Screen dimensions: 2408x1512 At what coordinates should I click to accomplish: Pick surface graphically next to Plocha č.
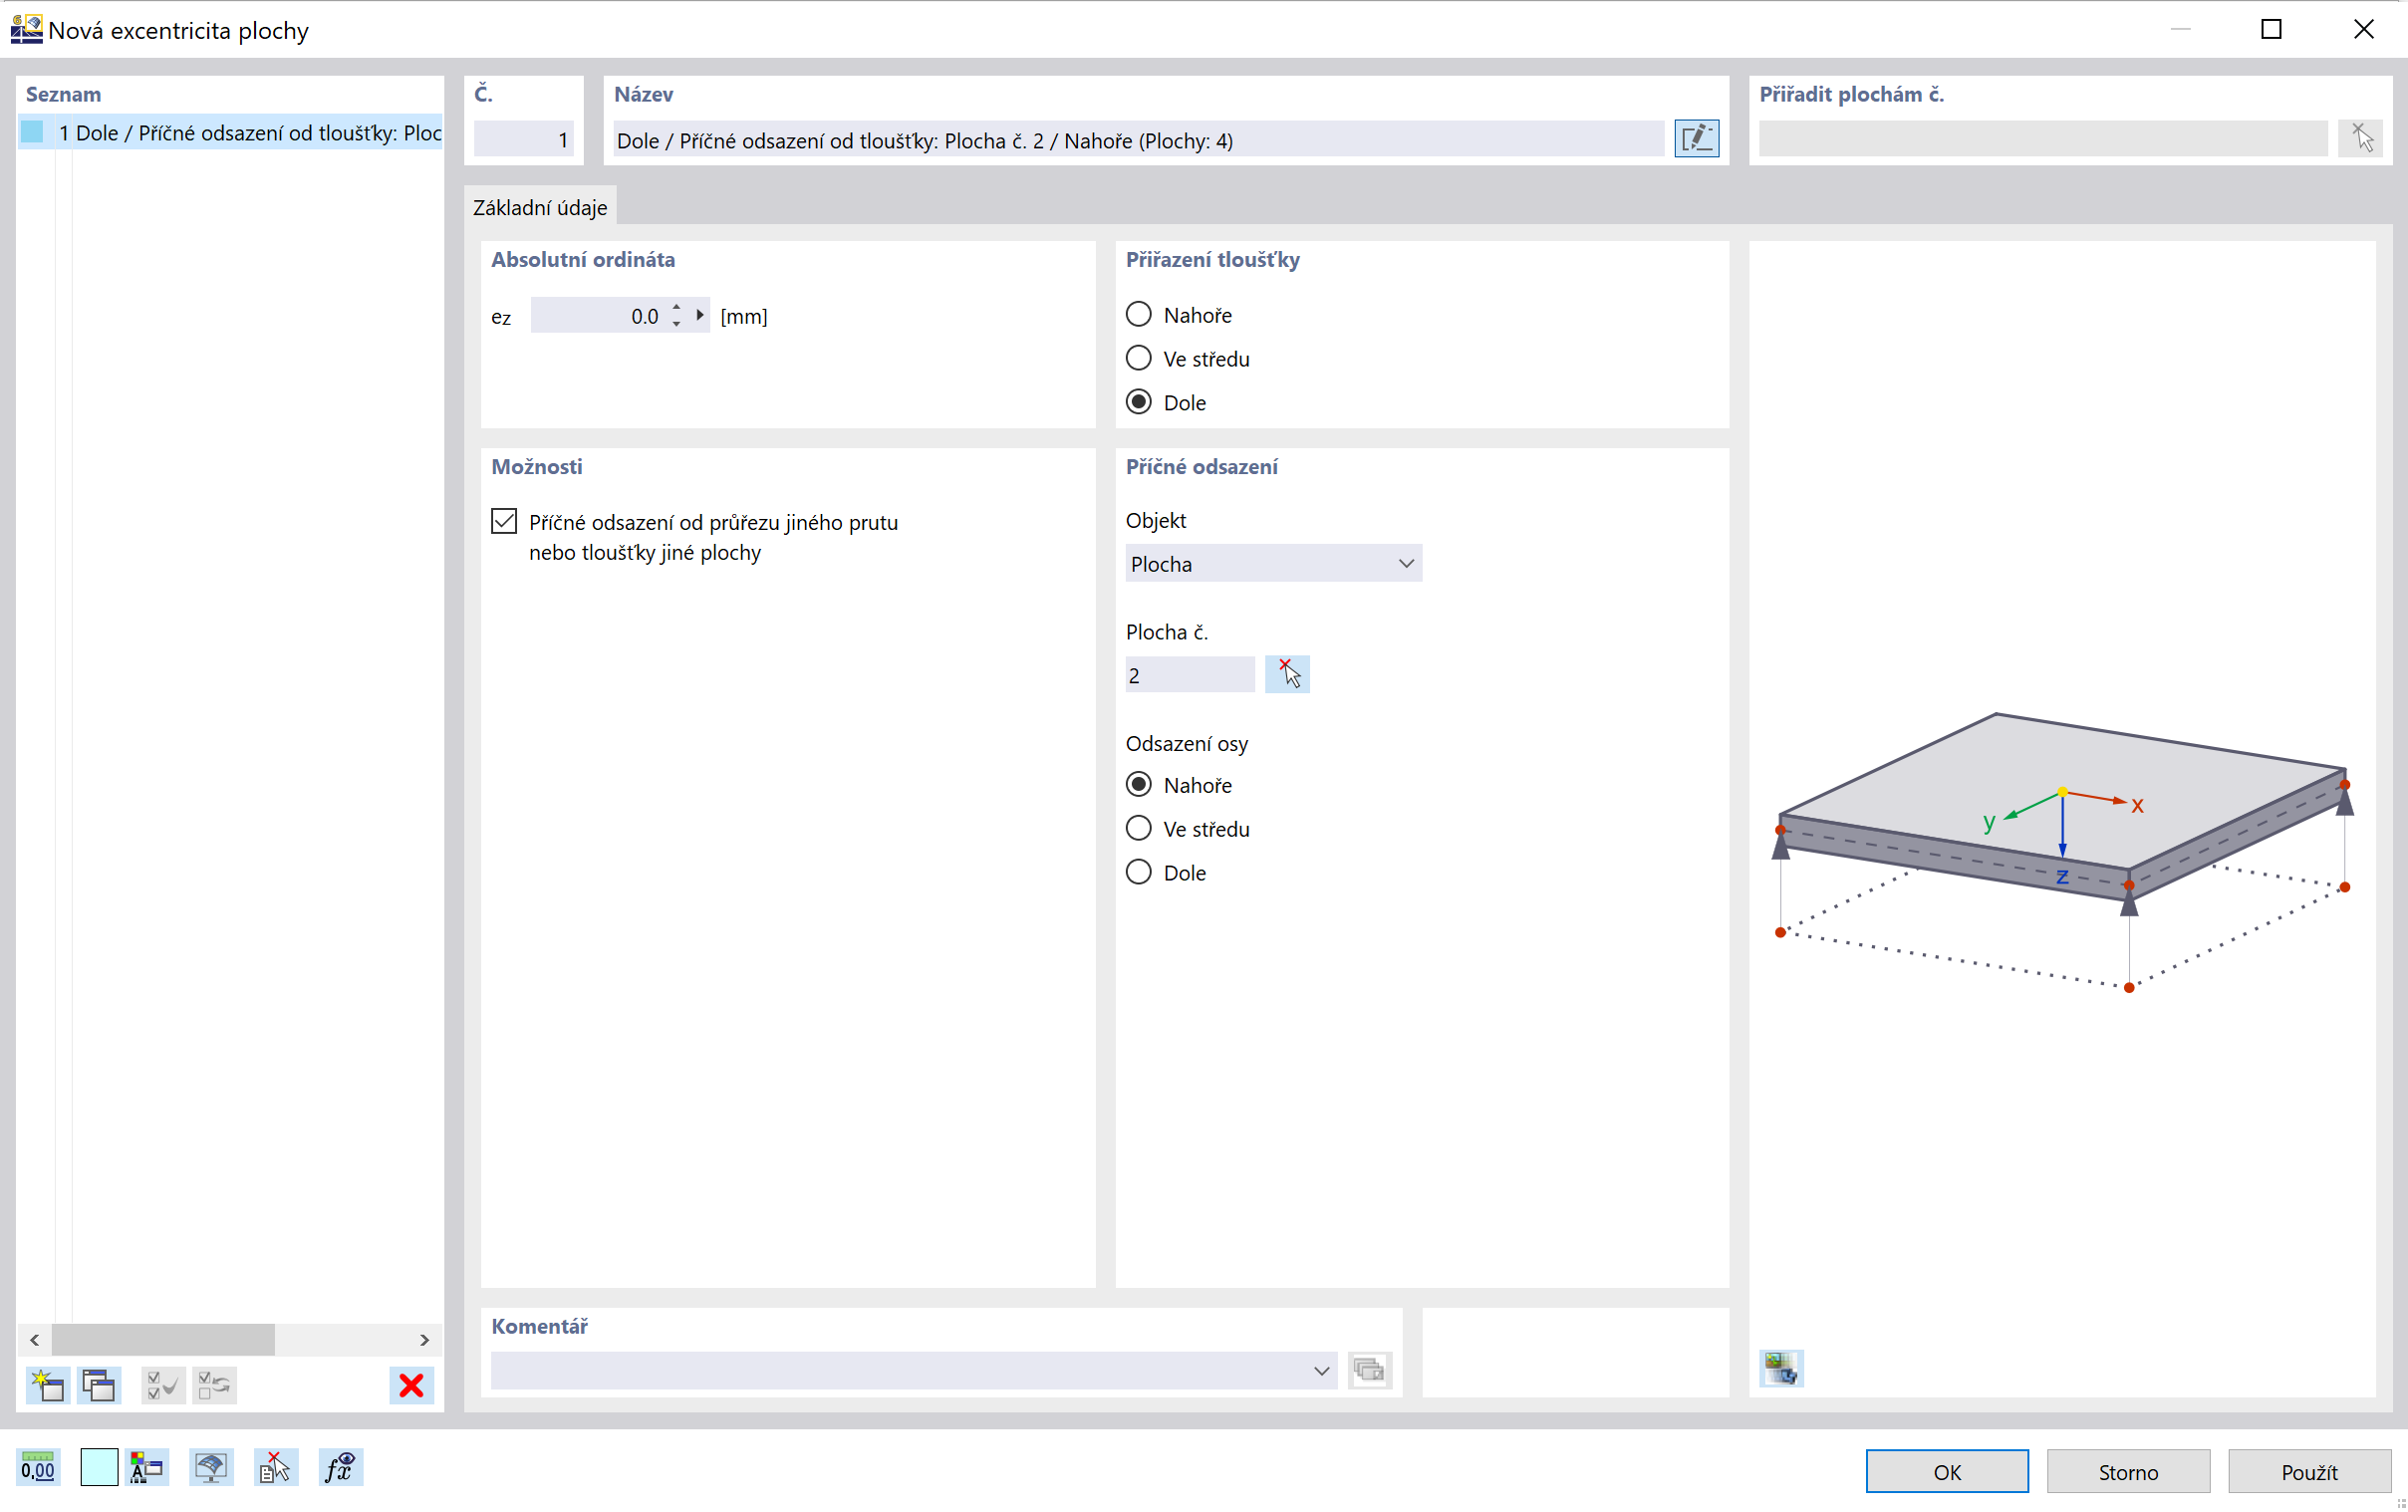(1287, 675)
